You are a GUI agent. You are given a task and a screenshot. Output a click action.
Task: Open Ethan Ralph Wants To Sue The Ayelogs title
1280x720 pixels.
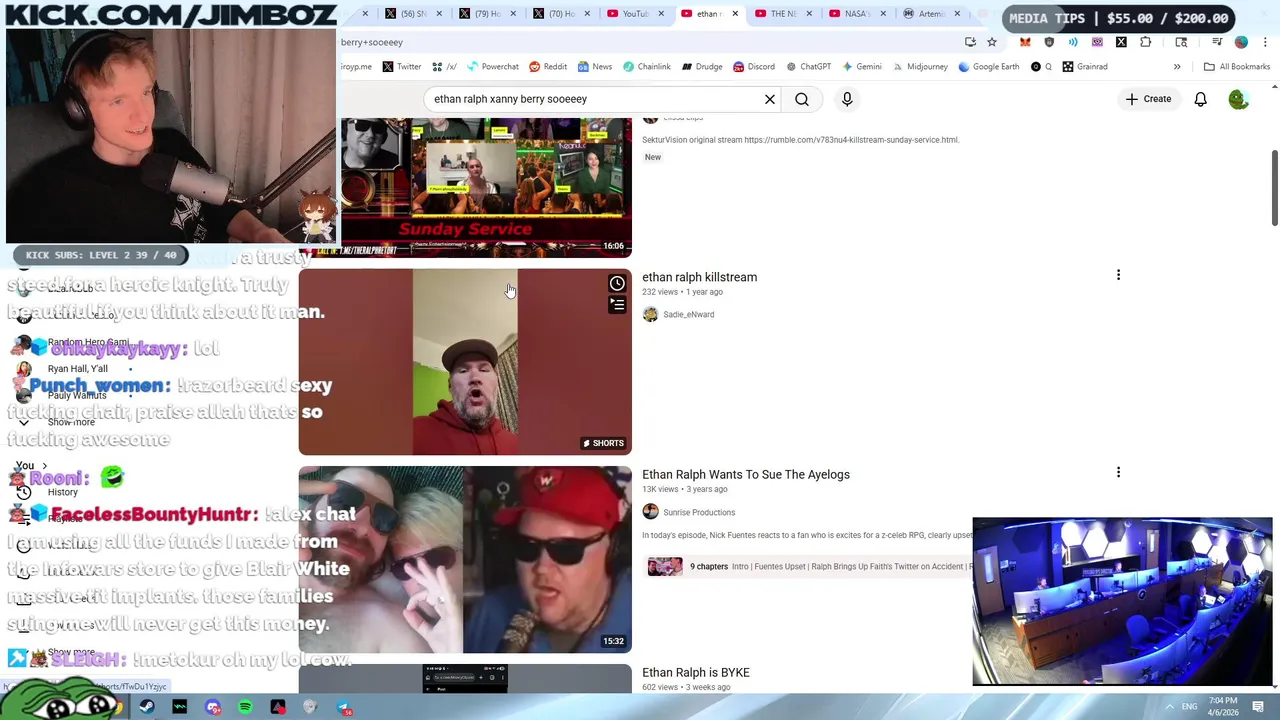click(746, 475)
